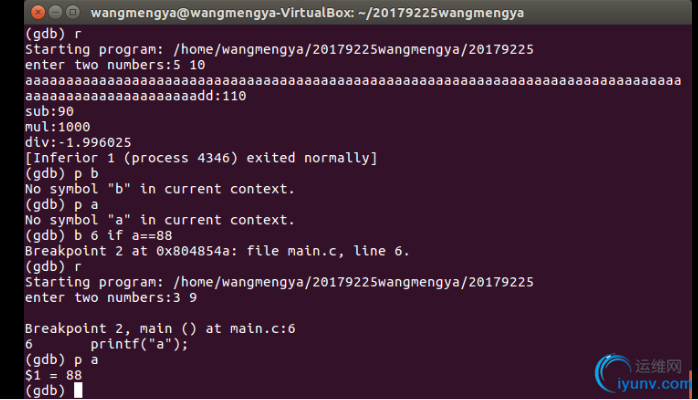This screenshot has height=400, width=698.
Task: Minimize the terminal window
Action: [x=56, y=12]
